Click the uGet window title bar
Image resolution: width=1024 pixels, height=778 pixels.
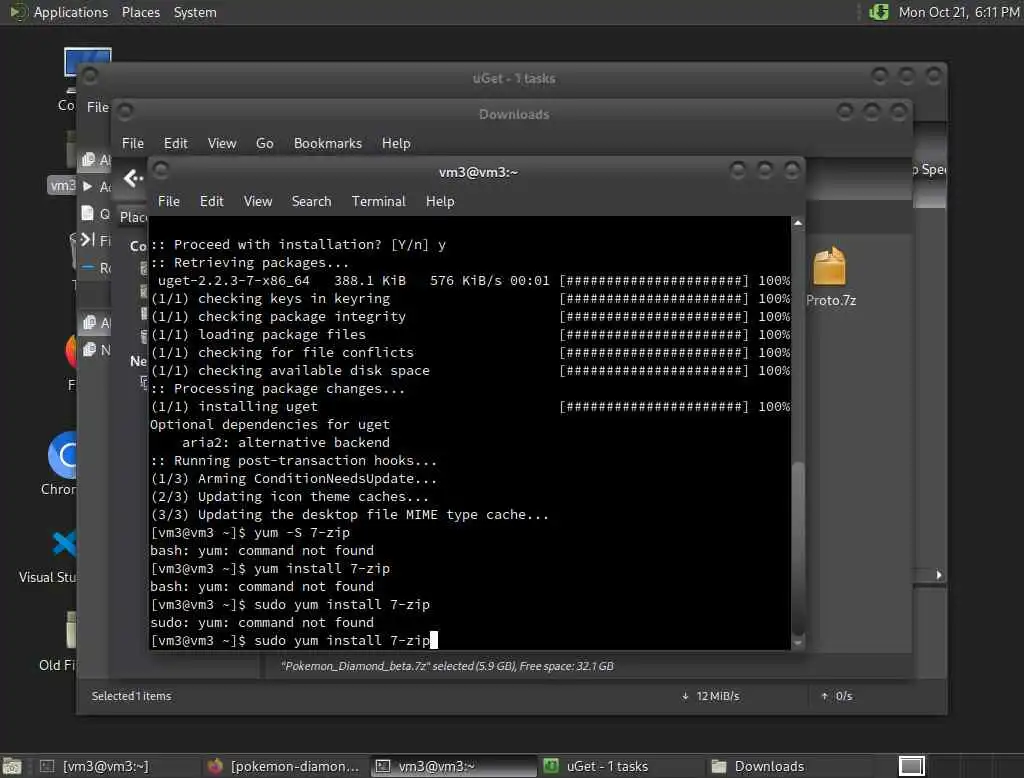click(514, 78)
